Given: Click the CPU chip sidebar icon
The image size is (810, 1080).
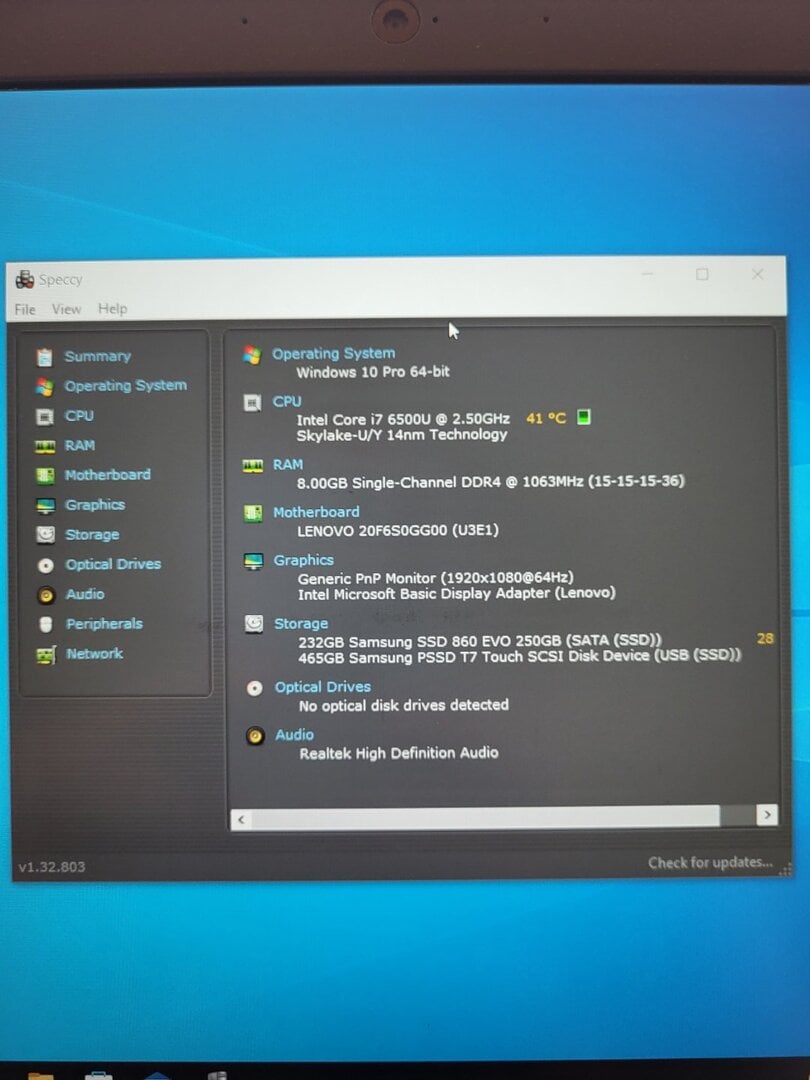Looking at the screenshot, I should click(44, 416).
